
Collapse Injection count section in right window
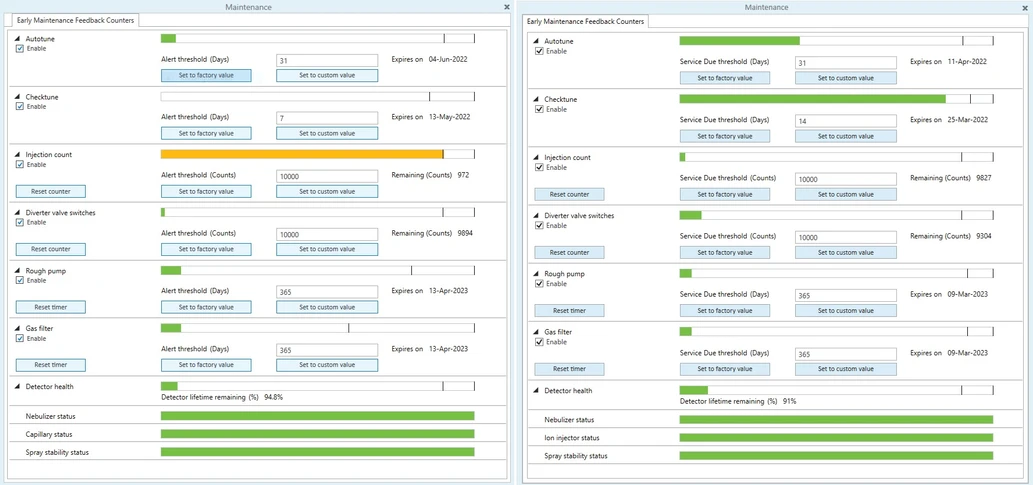click(x=536, y=158)
